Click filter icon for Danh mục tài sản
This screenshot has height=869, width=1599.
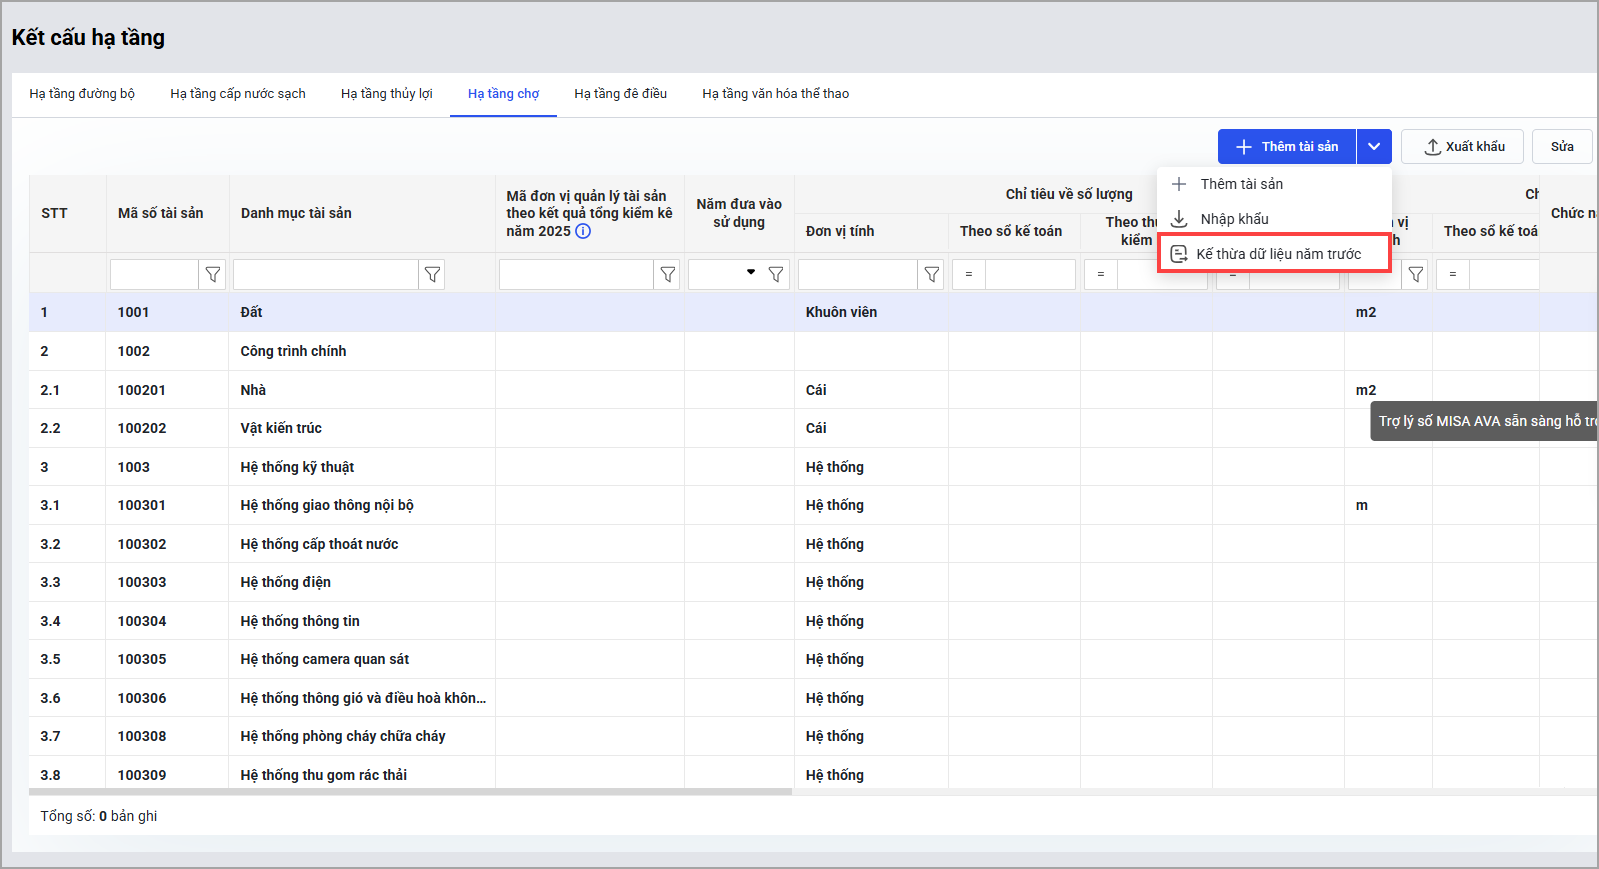click(x=432, y=275)
